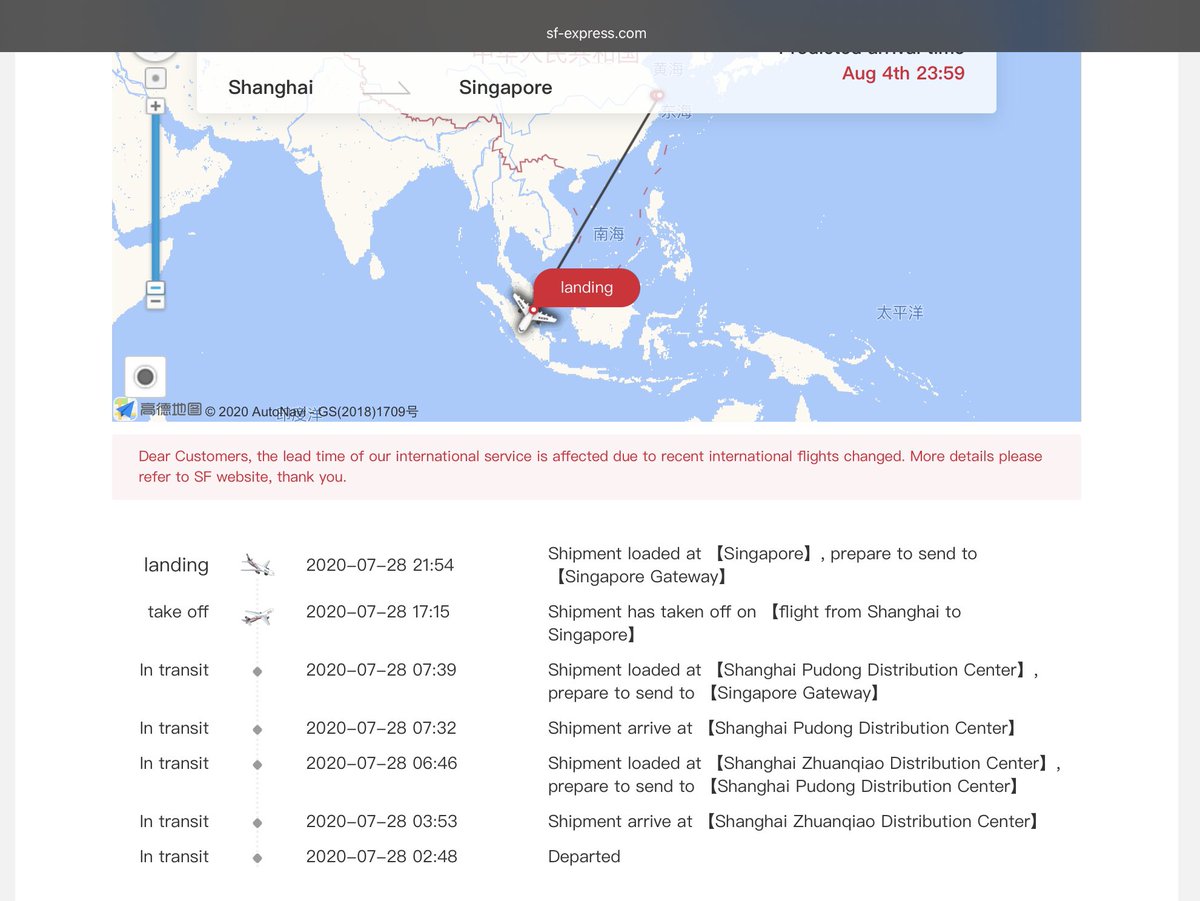Click the AutoNavi copyright text on map
This screenshot has height=901, width=1200.
click(312, 411)
